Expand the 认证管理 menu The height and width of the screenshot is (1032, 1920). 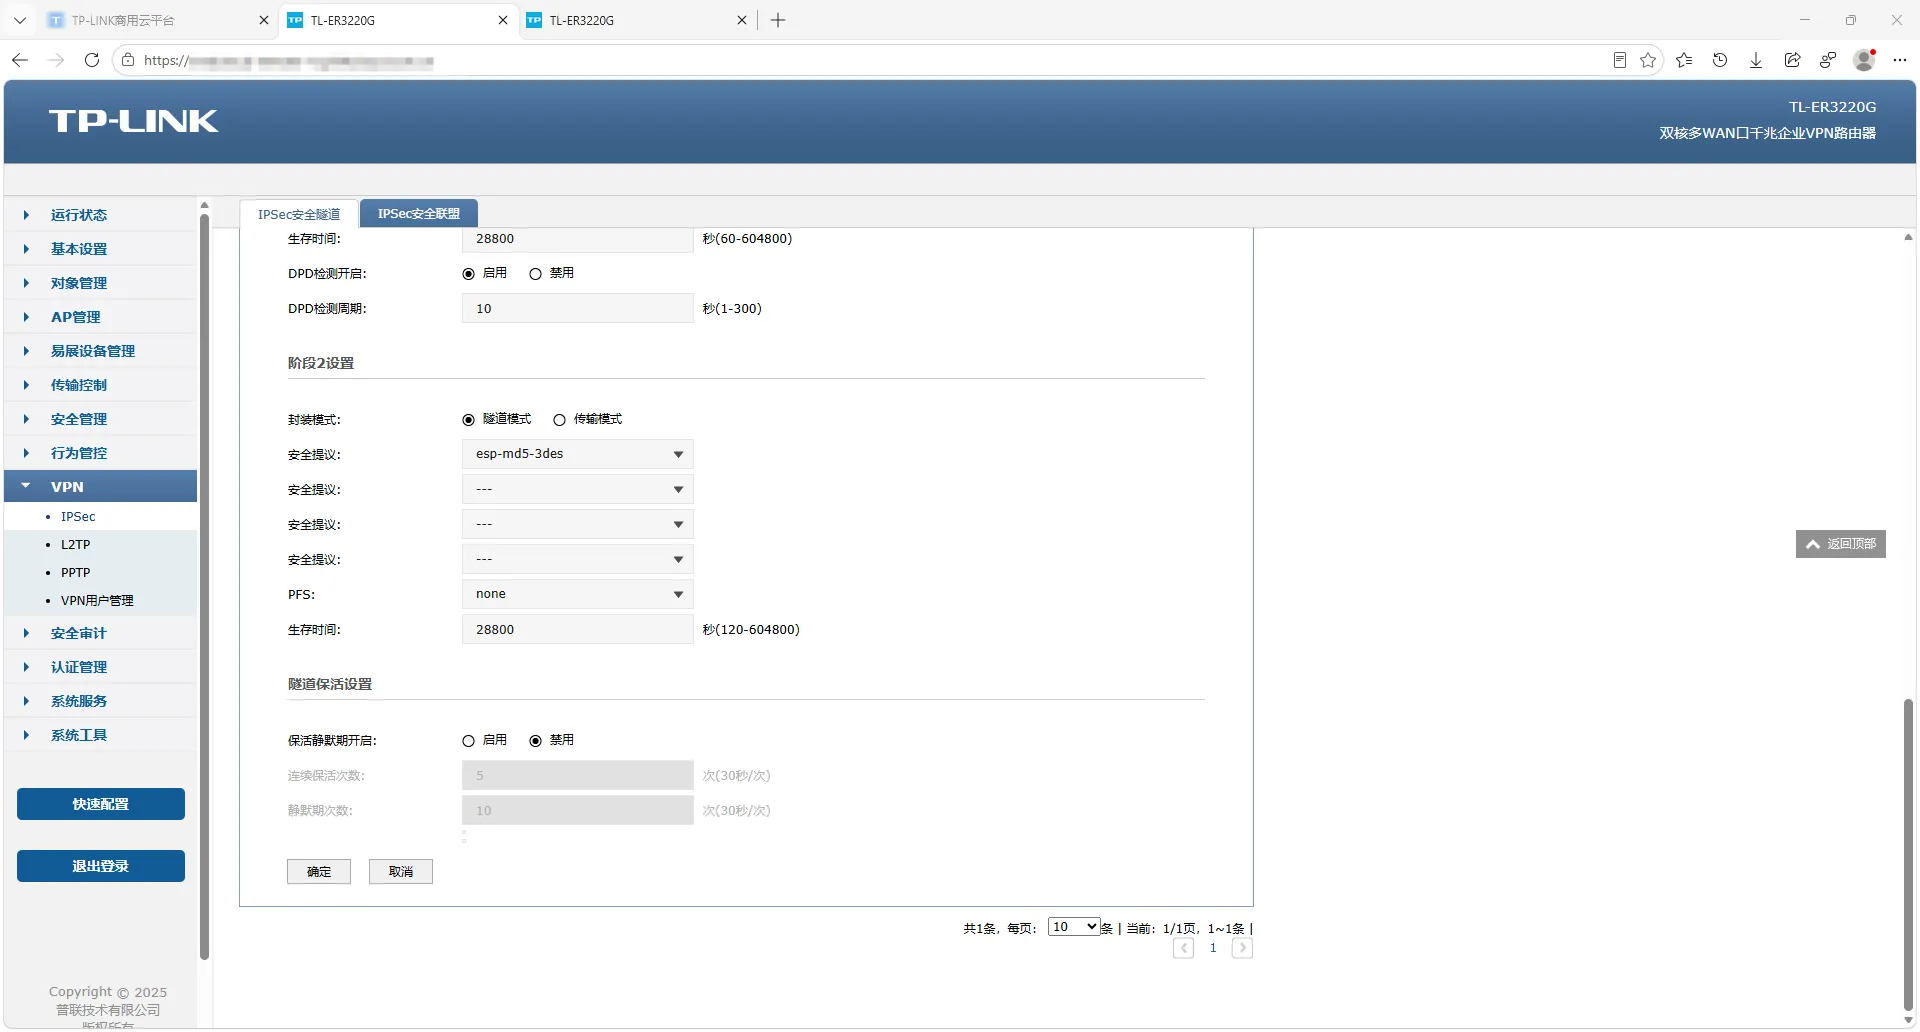[x=100, y=667]
